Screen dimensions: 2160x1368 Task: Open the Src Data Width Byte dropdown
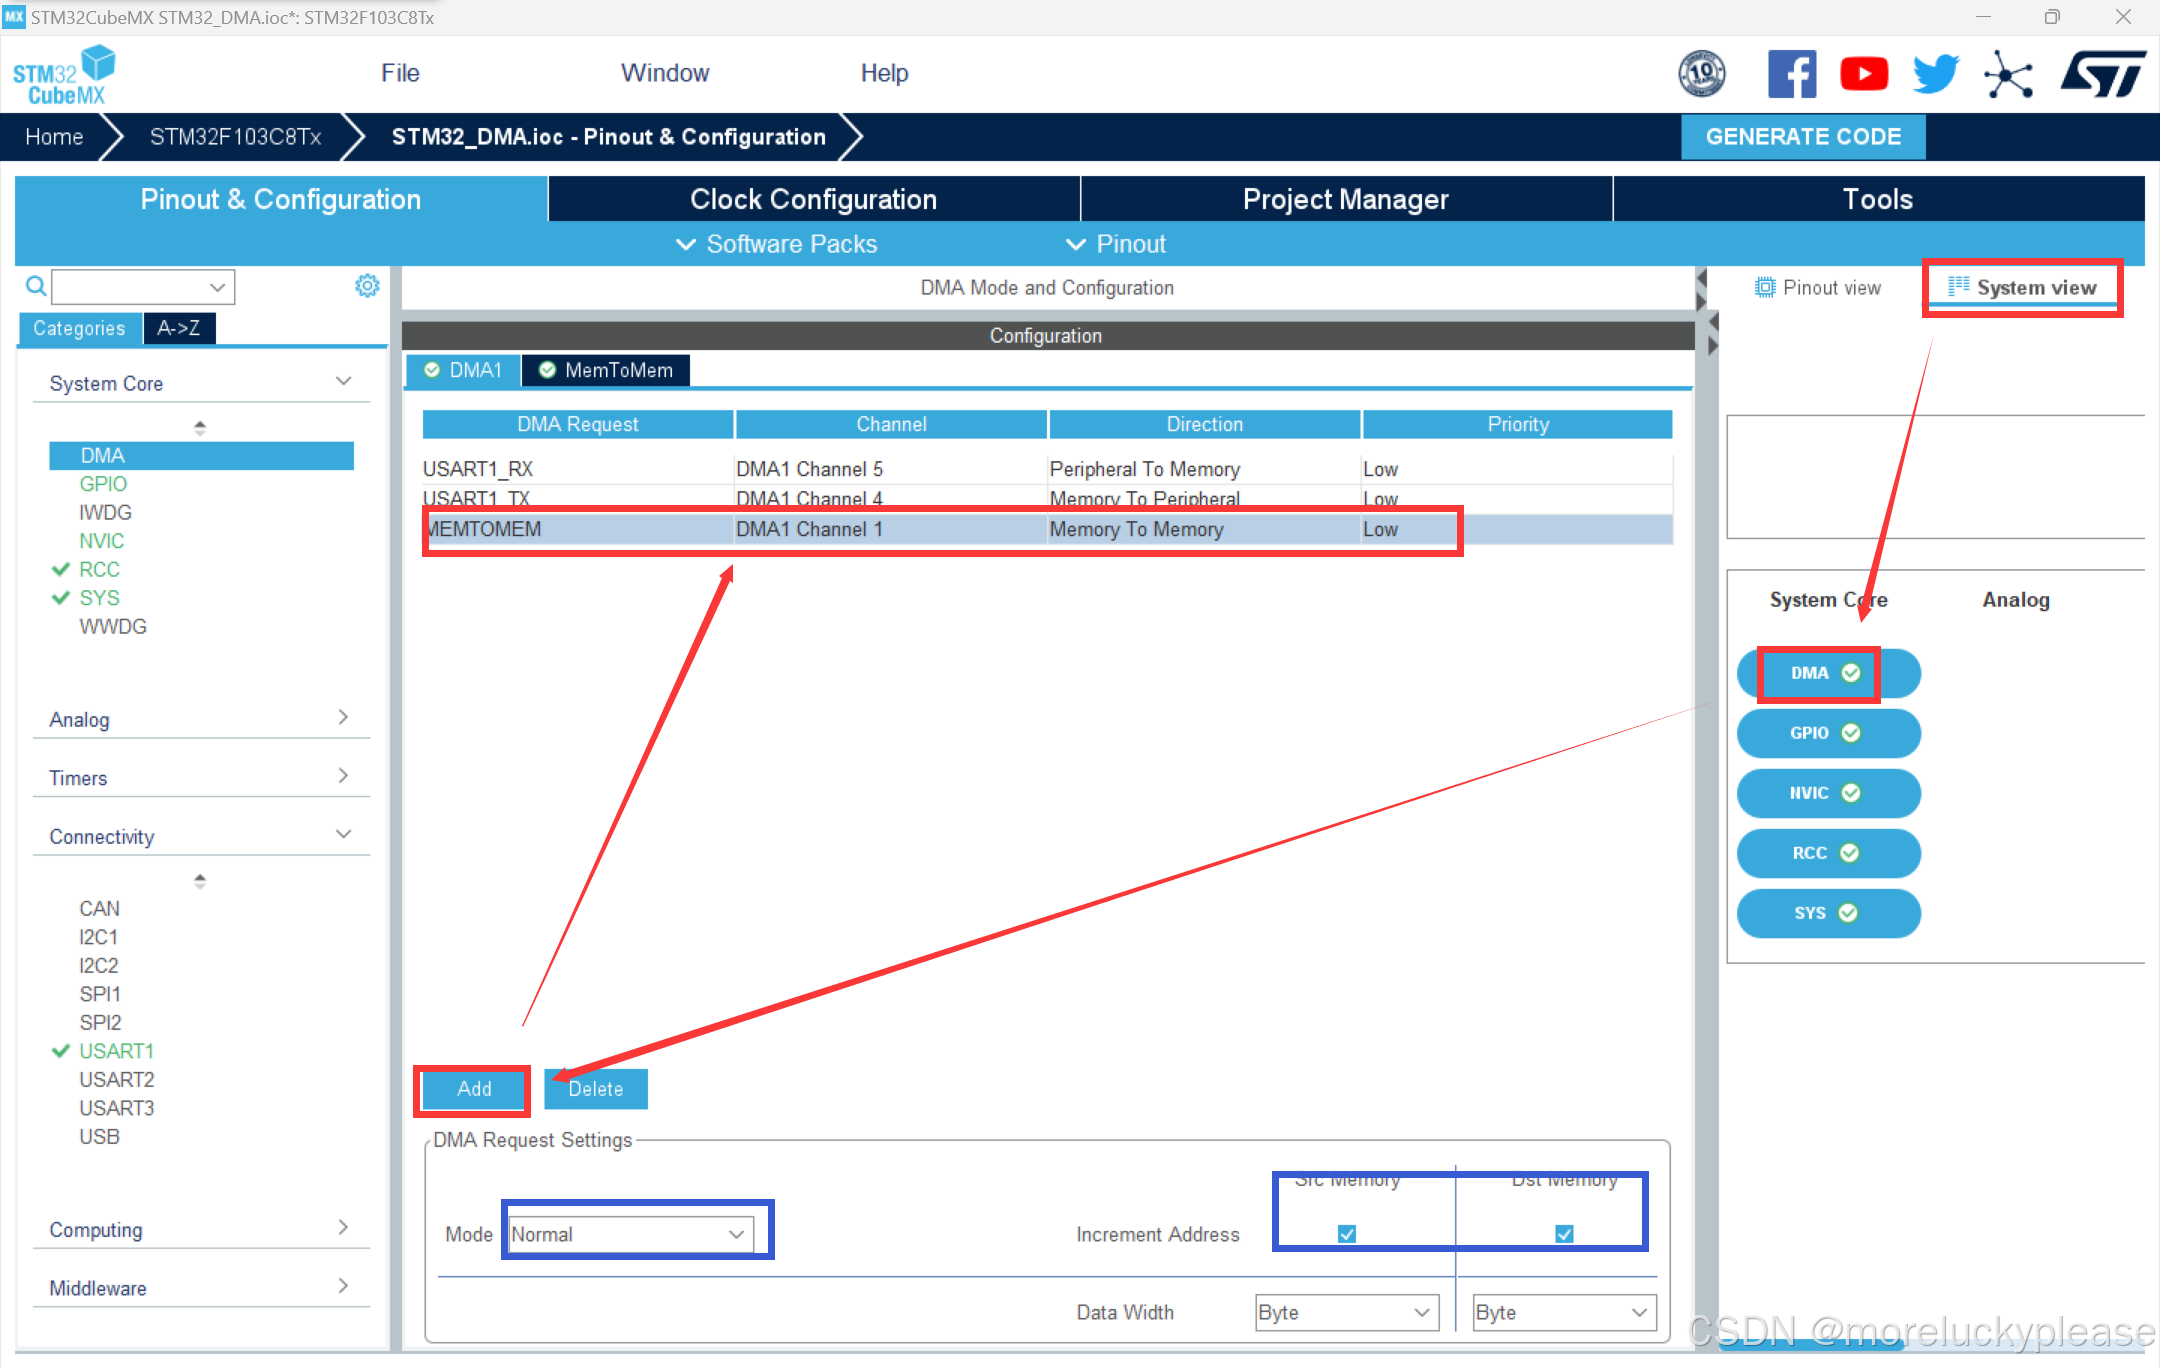pos(1346,1312)
